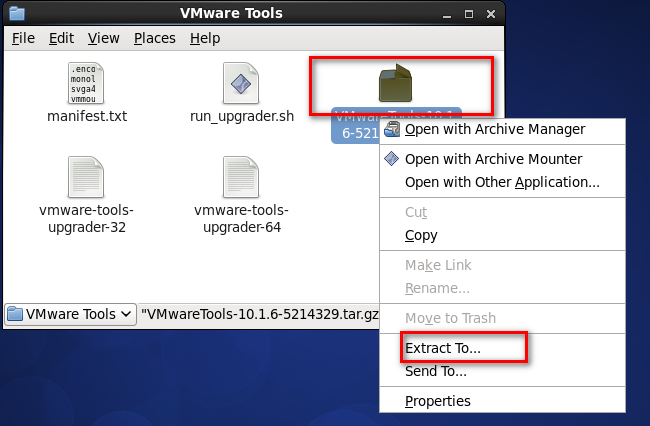The width and height of the screenshot is (650, 426).
Task: Maximize the VMware Tools window
Action: click(469, 14)
